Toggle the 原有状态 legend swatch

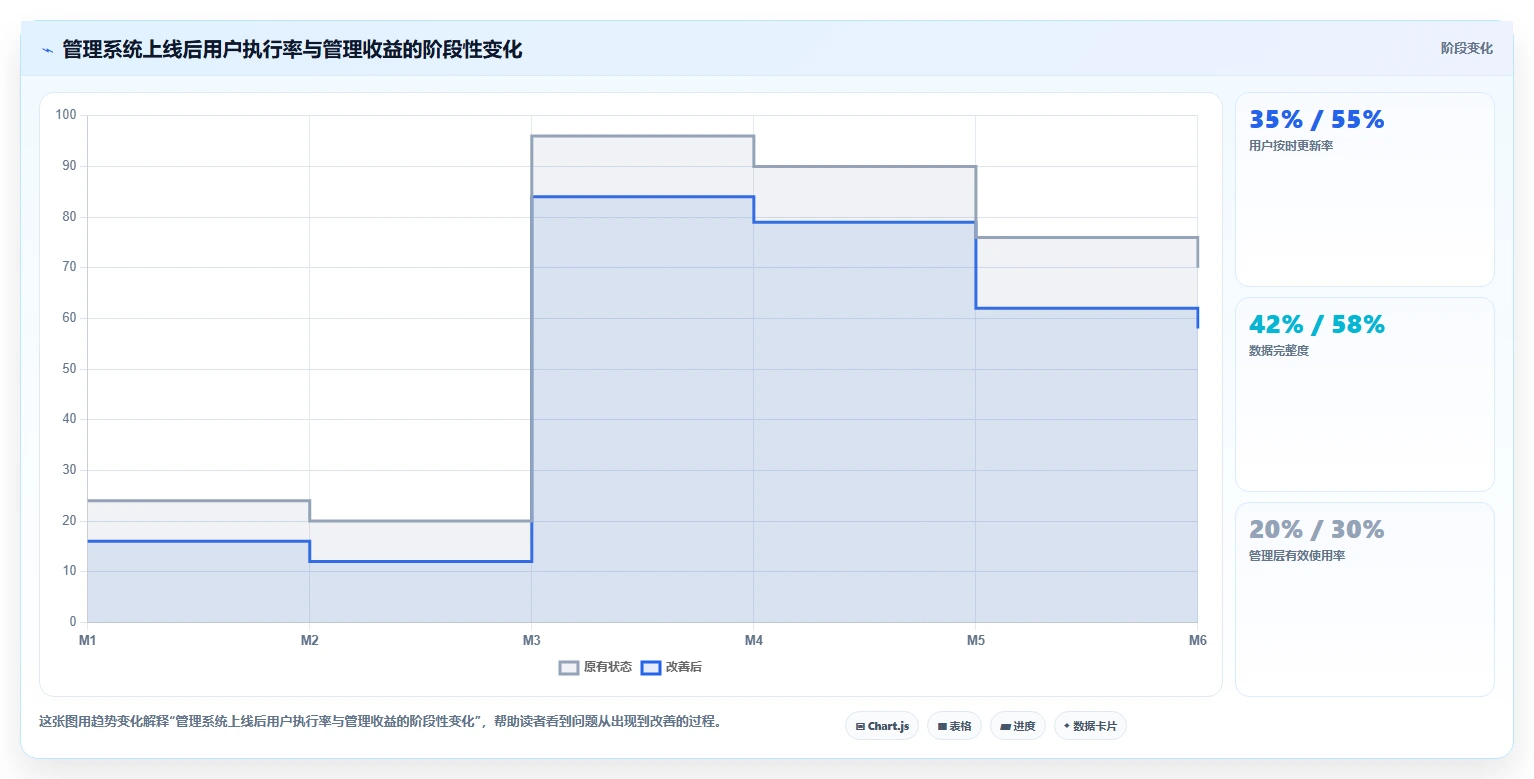(569, 667)
